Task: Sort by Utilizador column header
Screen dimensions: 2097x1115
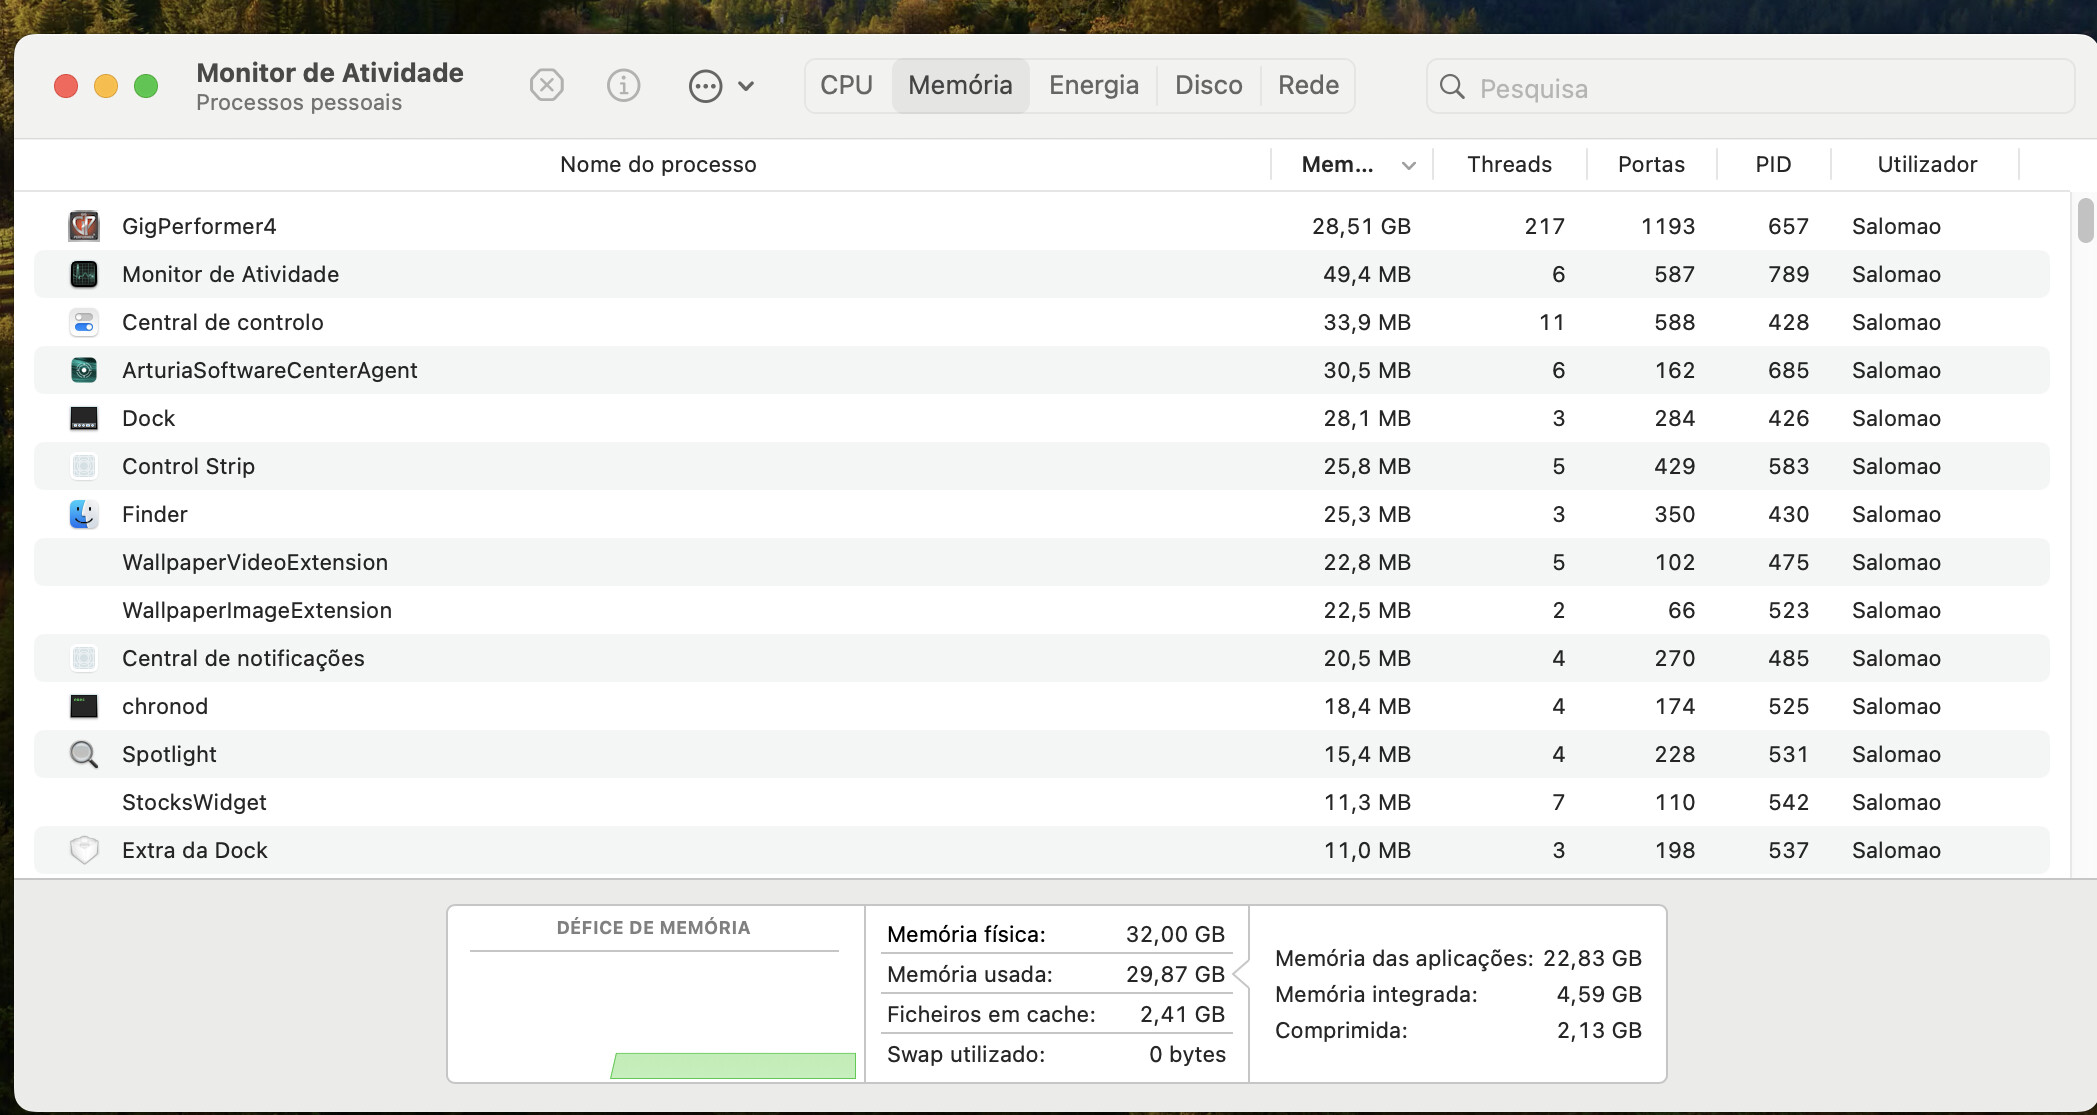Action: 1927,164
